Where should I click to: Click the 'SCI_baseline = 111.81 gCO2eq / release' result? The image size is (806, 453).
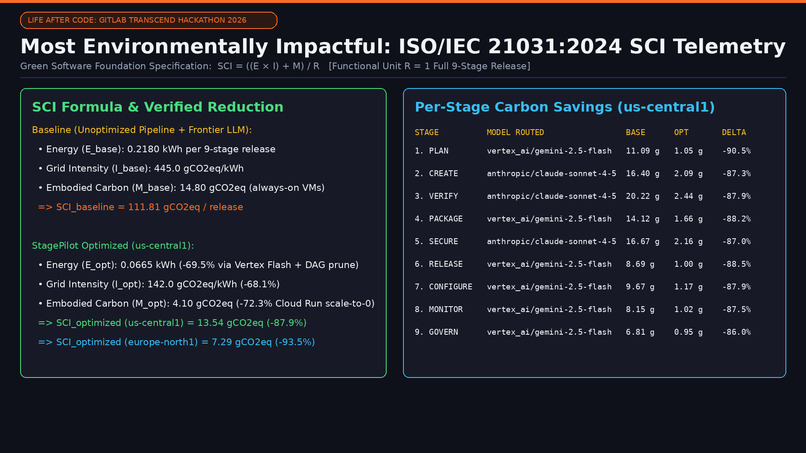click(141, 207)
